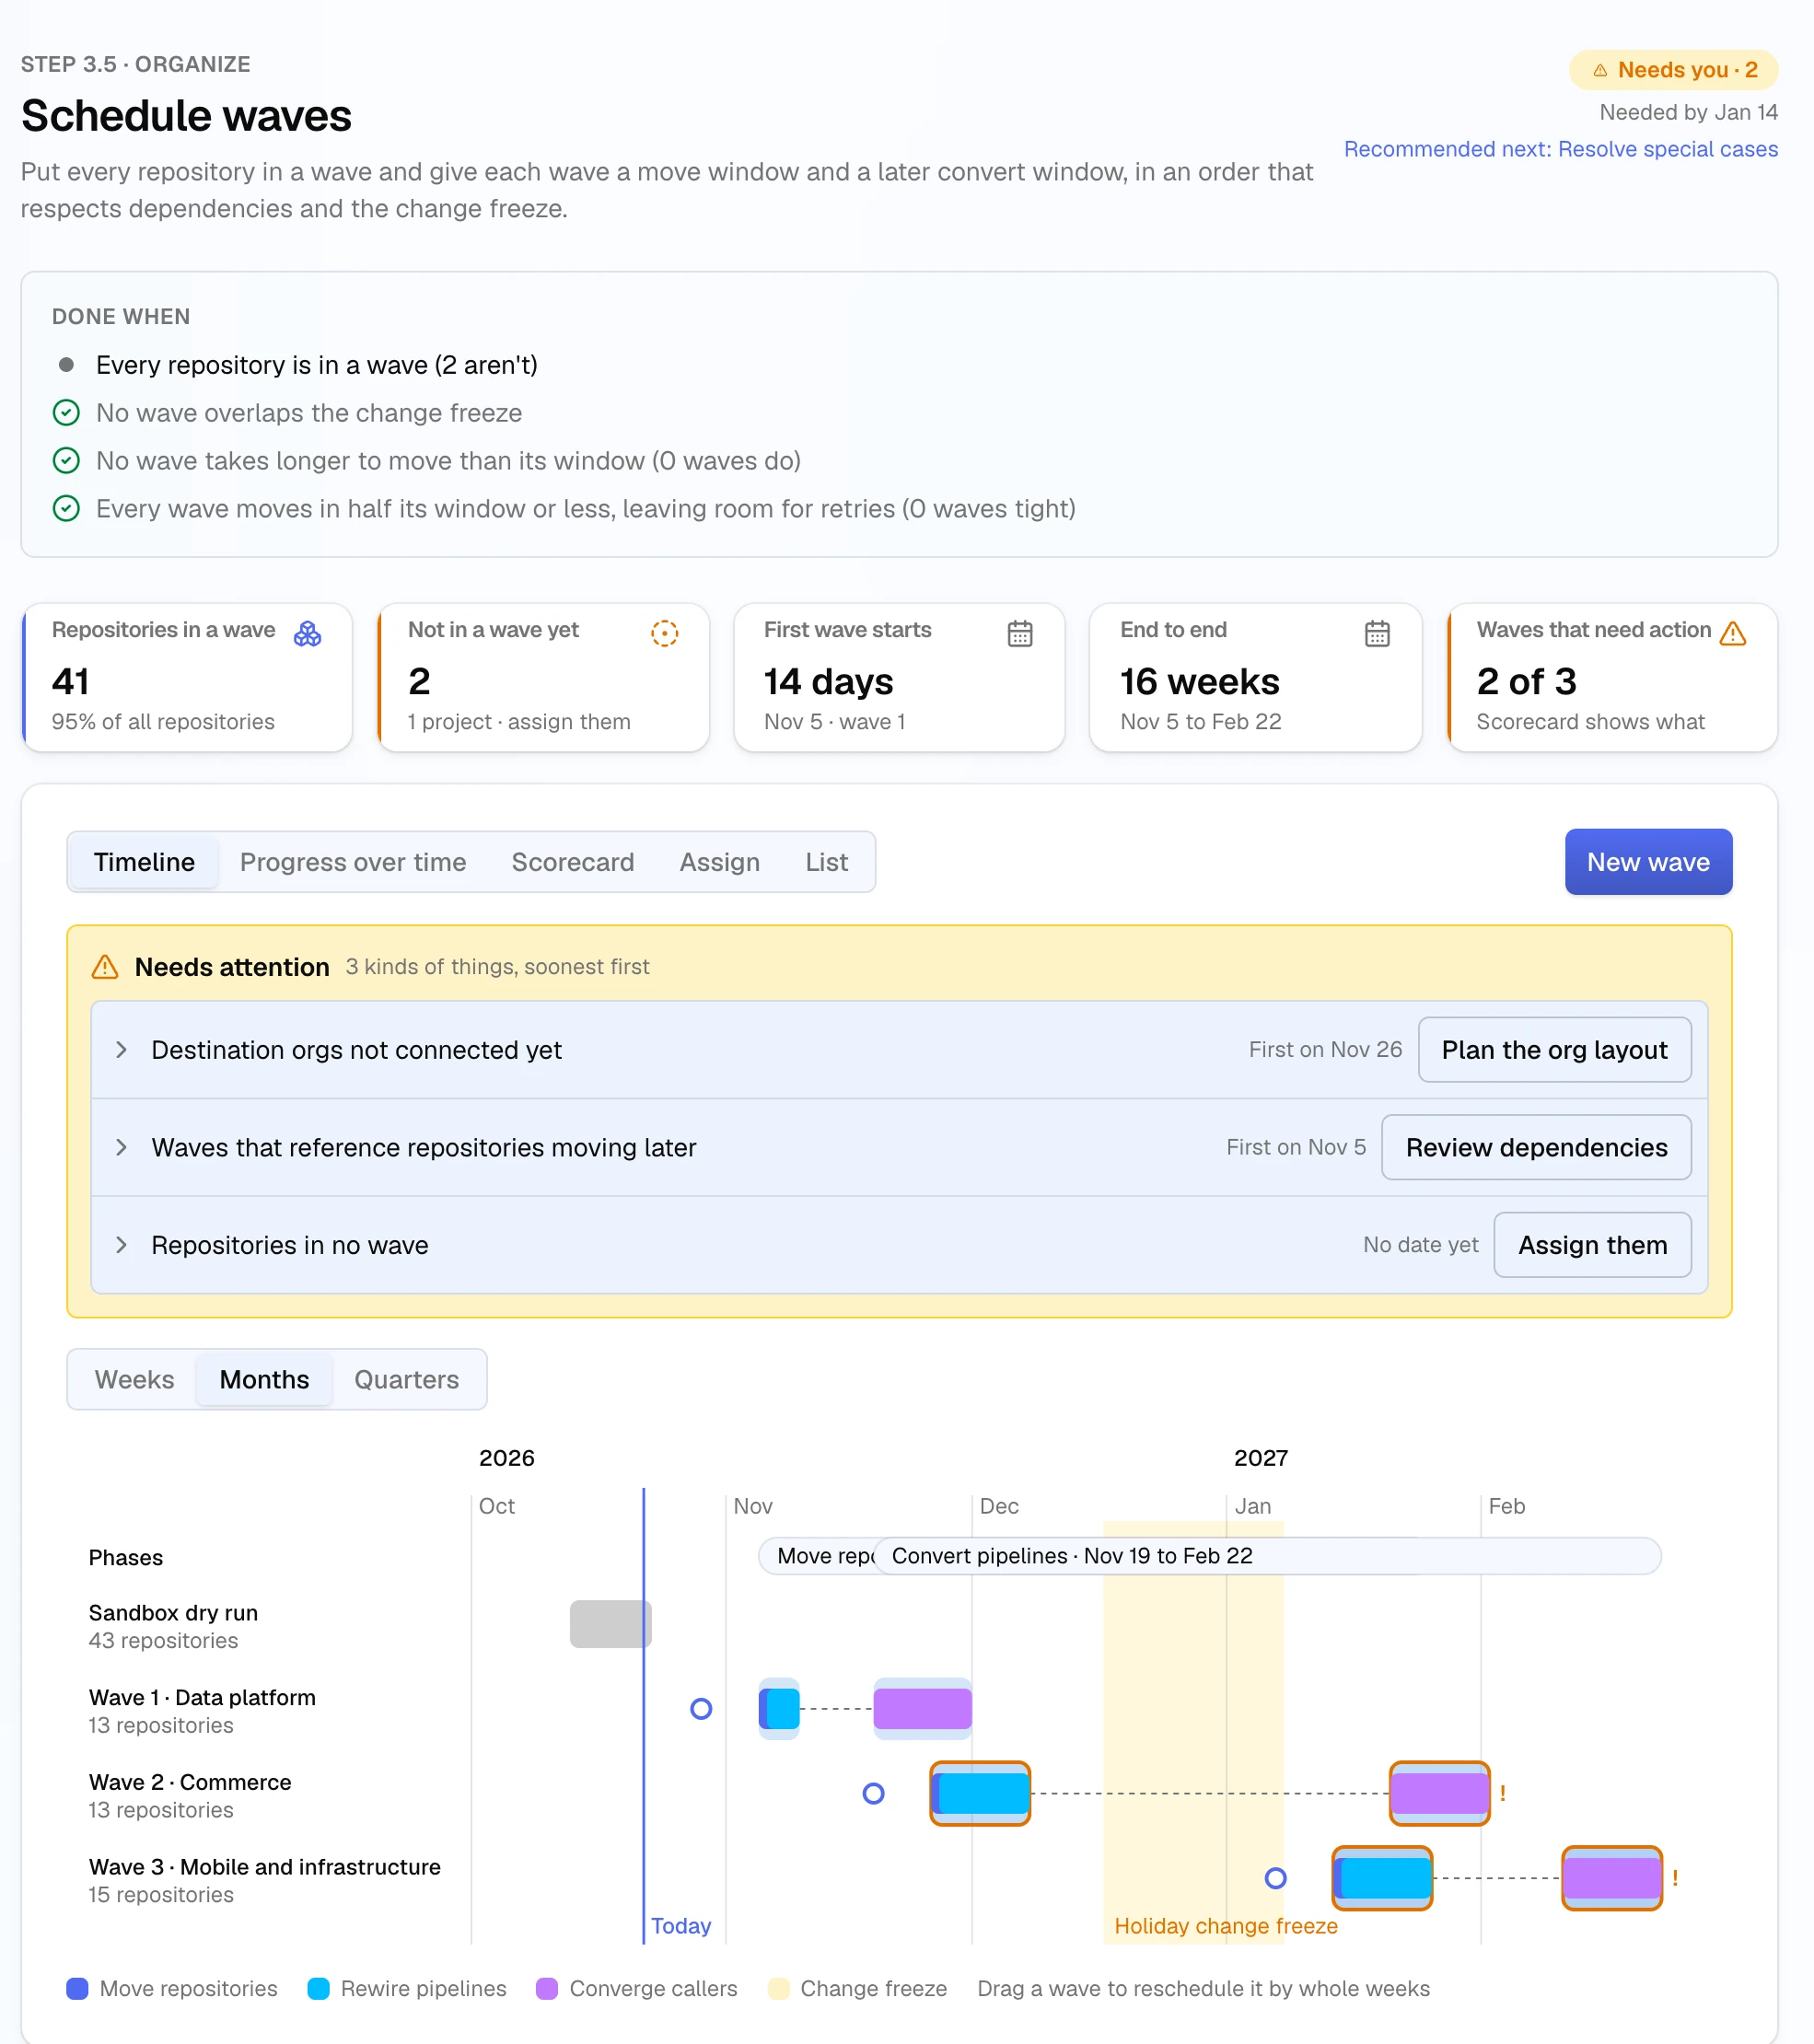Viewport: 1814px width, 2044px height.
Task: Expand Waves that reference repositories moving later
Action: [121, 1148]
